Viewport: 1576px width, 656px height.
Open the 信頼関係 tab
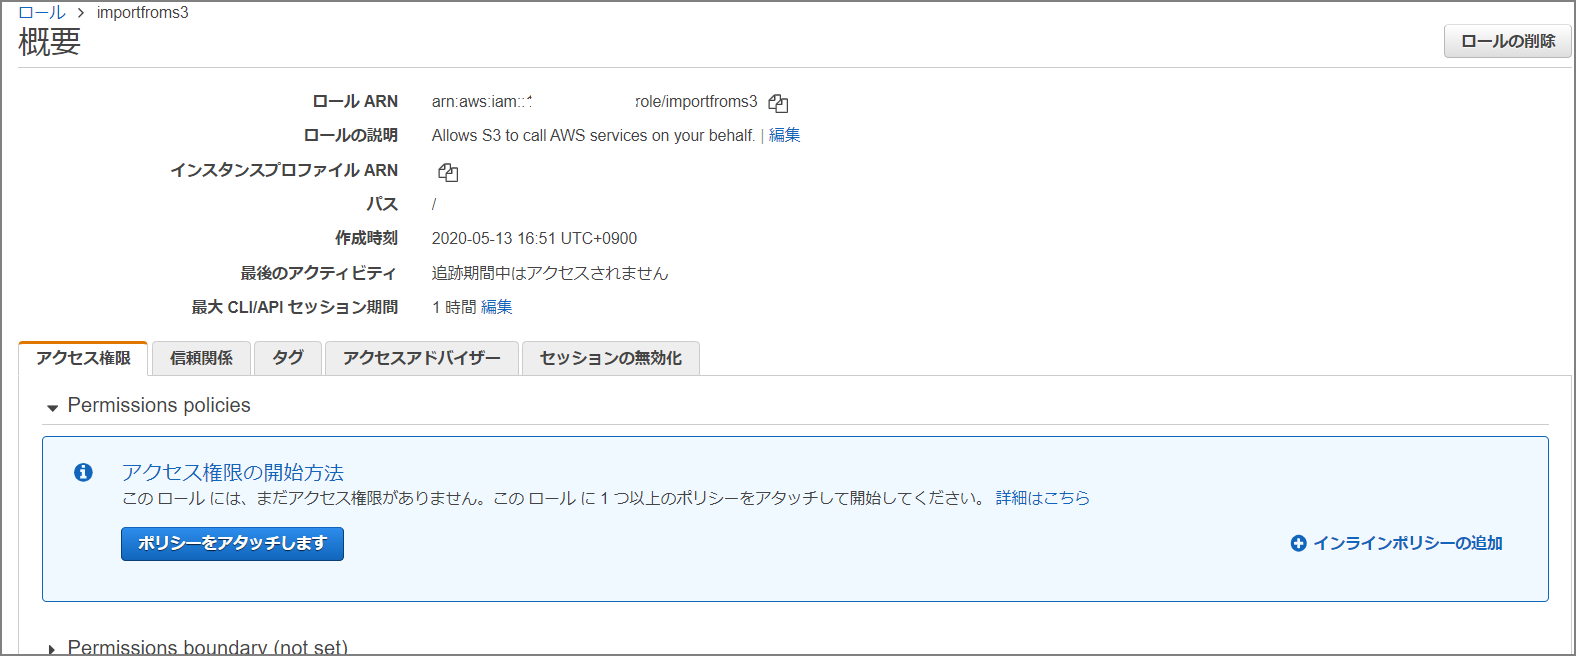pos(201,358)
